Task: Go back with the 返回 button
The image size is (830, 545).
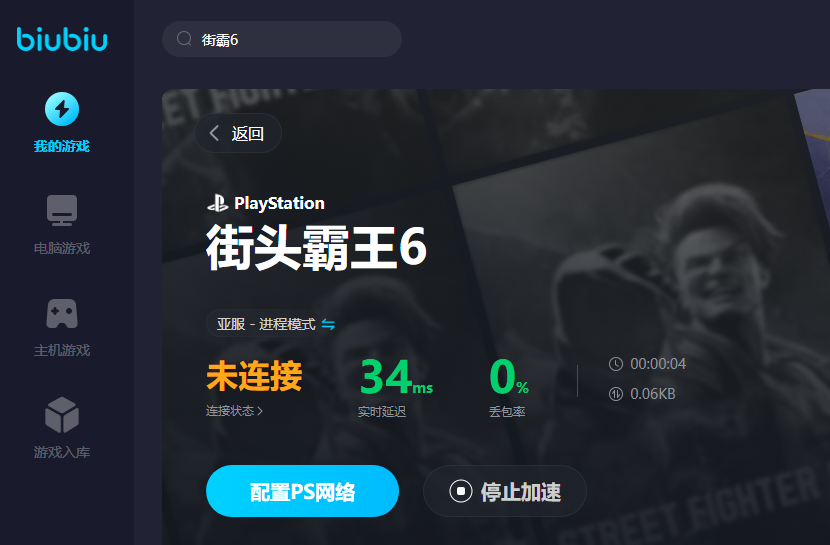Action: [238, 133]
